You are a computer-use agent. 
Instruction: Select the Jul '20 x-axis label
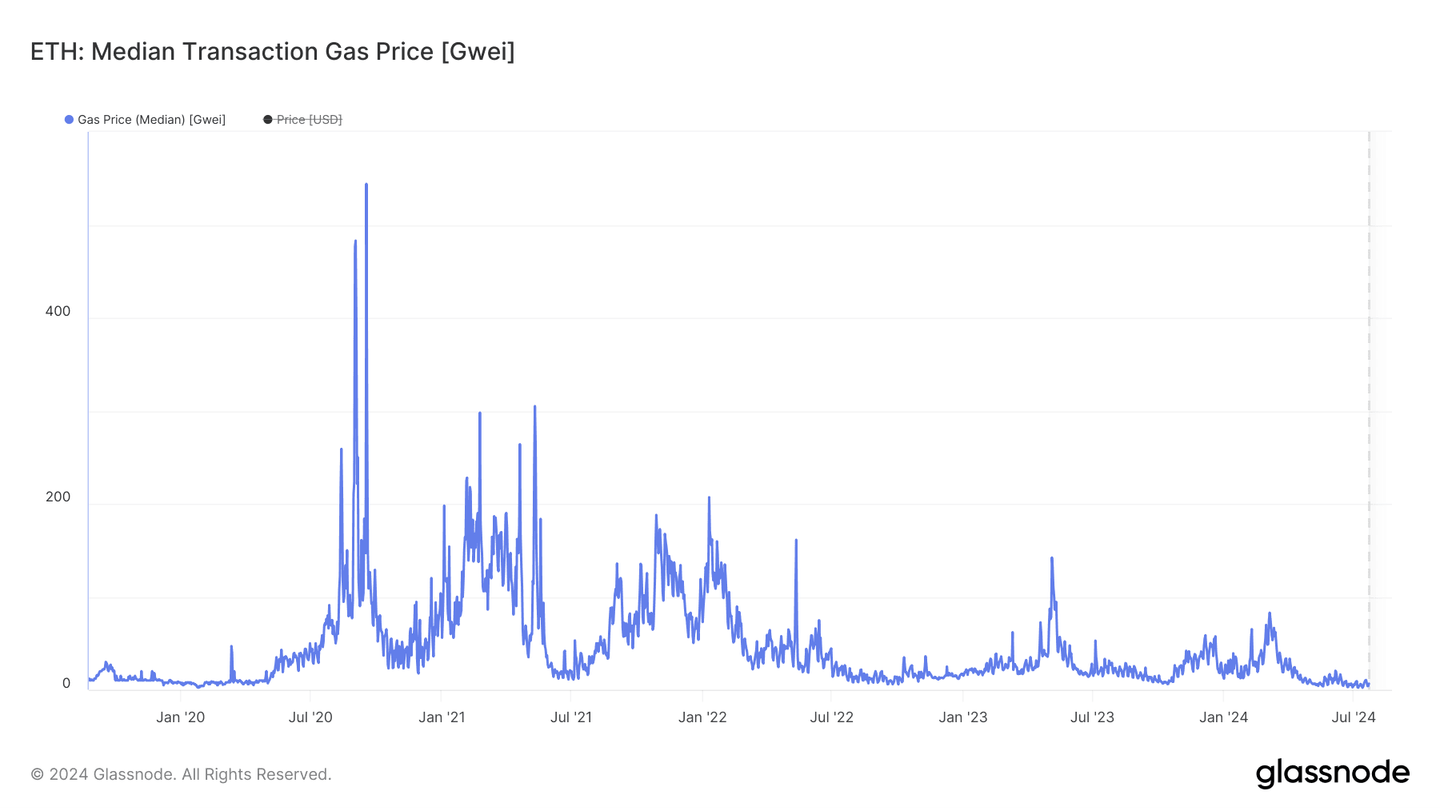pyautogui.click(x=311, y=717)
